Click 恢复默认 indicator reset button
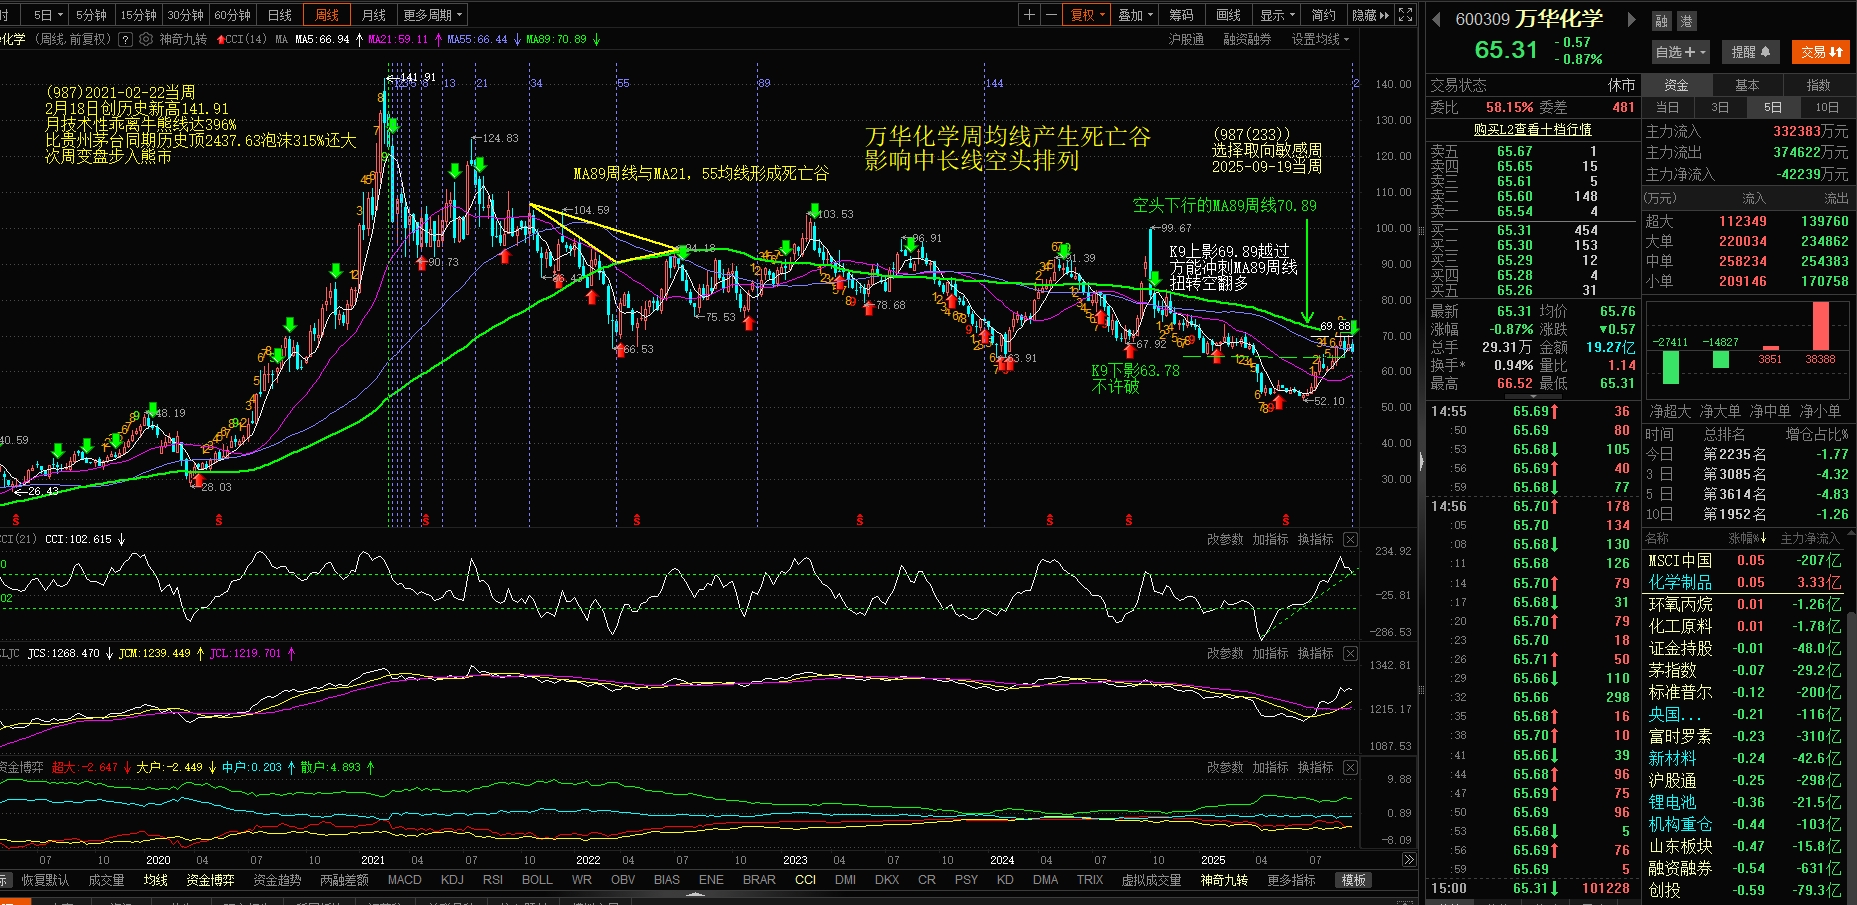Screen dimensions: 1857x905 coord(46,880)
